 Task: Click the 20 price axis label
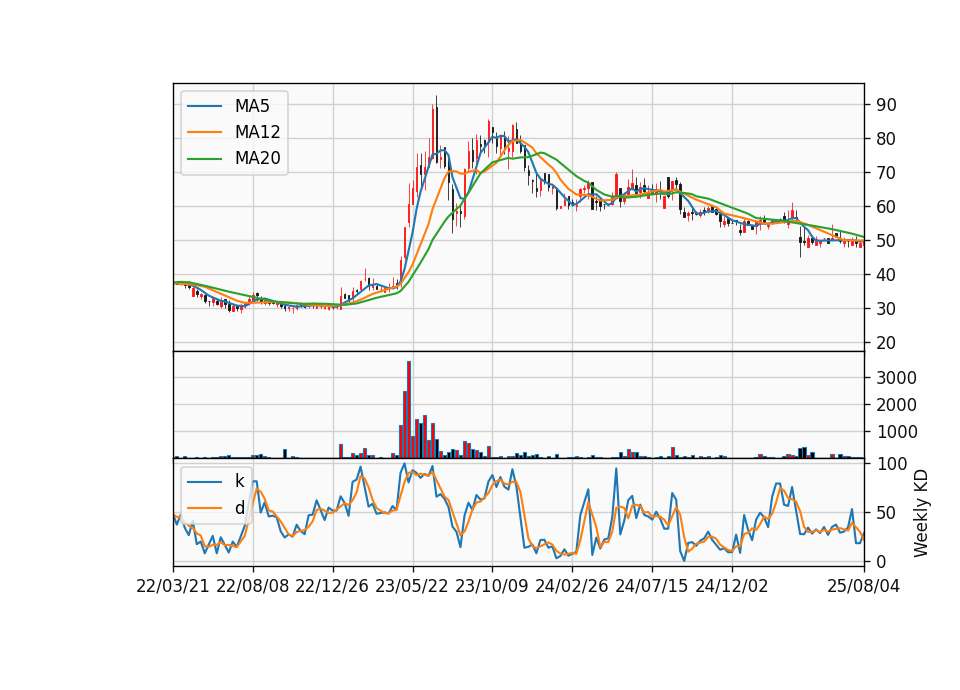point(886,343)
